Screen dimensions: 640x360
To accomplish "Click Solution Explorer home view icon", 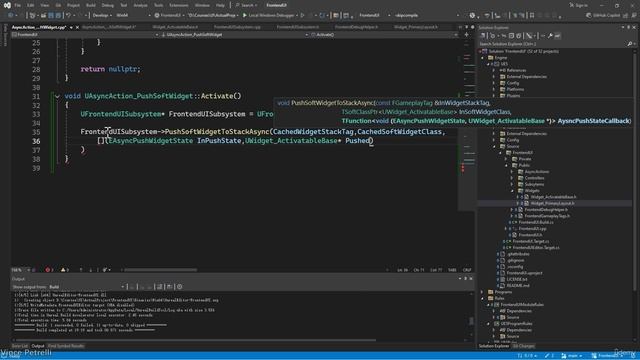I will click(483, 36).
